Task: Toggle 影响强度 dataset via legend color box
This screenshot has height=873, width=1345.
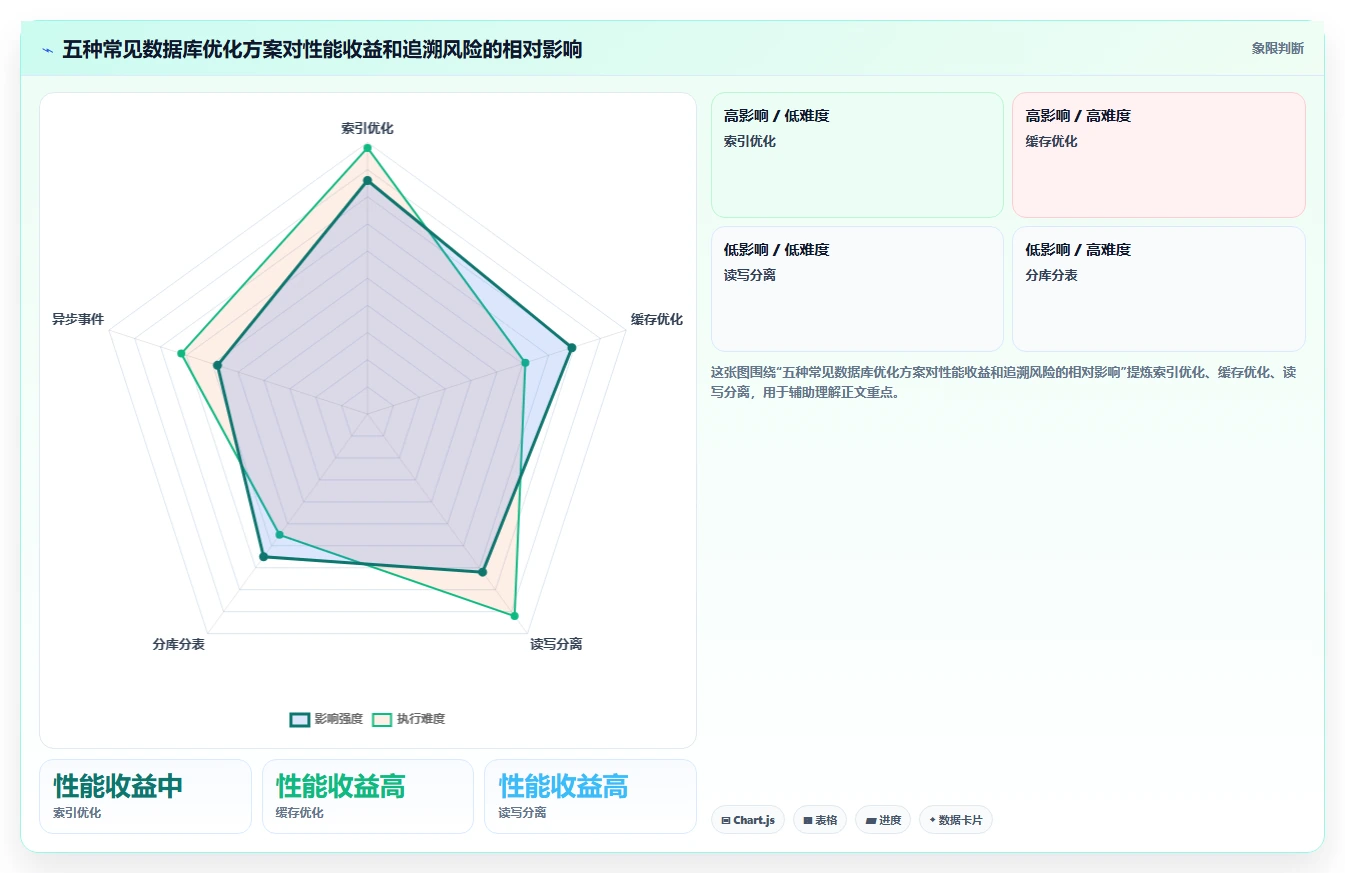Action: point(300,719)
